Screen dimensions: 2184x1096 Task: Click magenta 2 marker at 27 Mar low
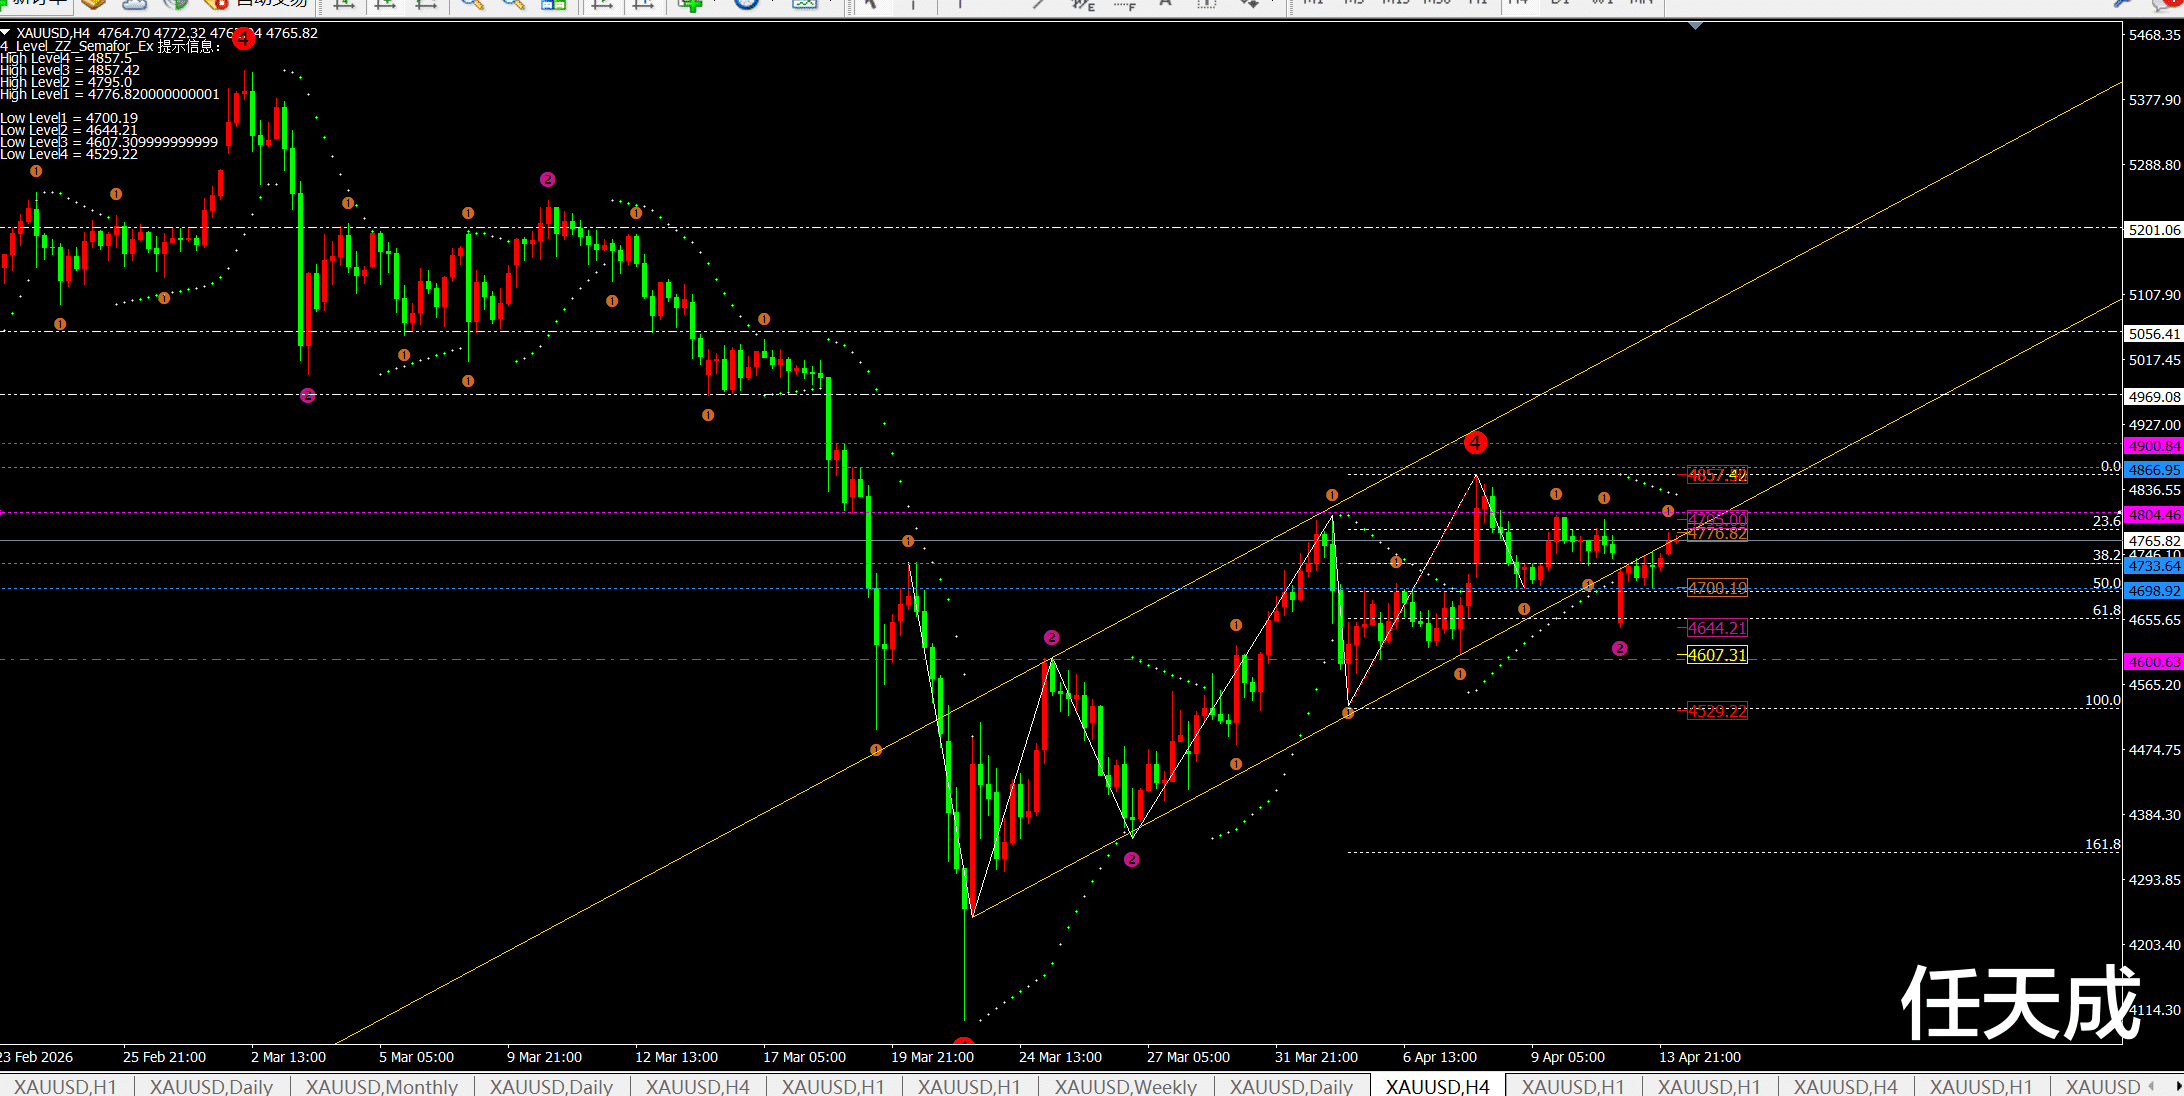1131,859
